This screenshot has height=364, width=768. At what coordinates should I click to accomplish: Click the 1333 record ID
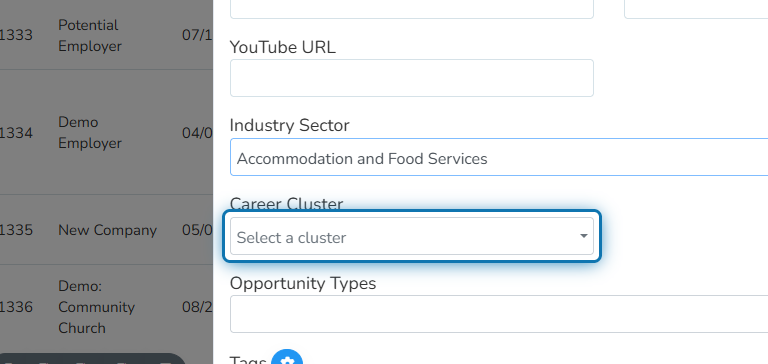pyautogui.click(x=16, y=35)
